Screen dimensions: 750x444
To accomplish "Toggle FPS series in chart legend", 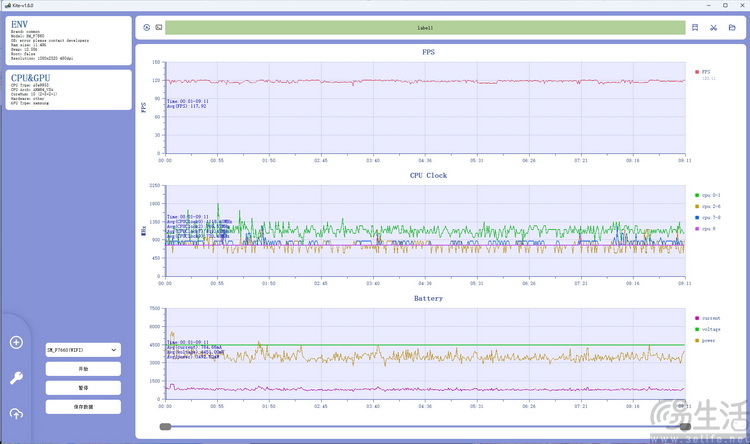I will pos(704,72).
